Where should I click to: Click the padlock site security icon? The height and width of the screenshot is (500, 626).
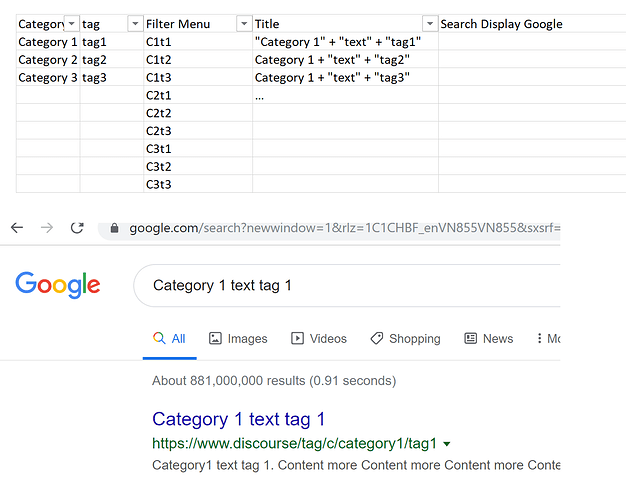pyautogui.click(x=114, y=228)
